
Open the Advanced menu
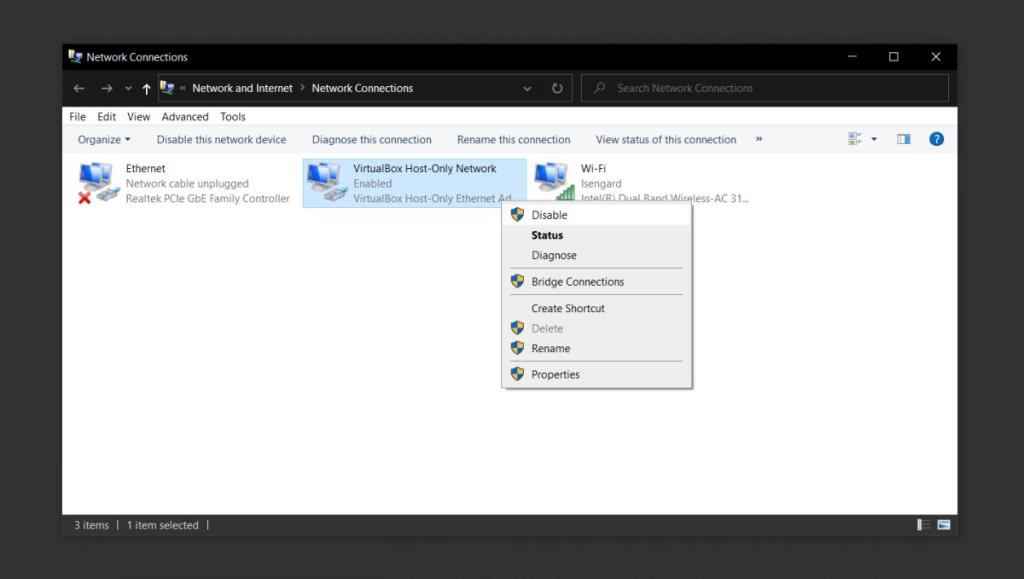point(185,116)
